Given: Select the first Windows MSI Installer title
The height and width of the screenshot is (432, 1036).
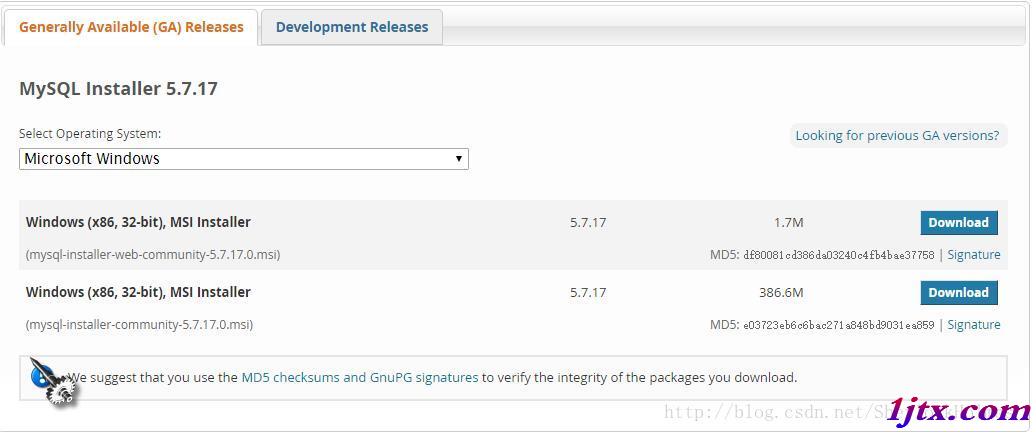Looking at the screenshot, I should click(x=138, y=223).
